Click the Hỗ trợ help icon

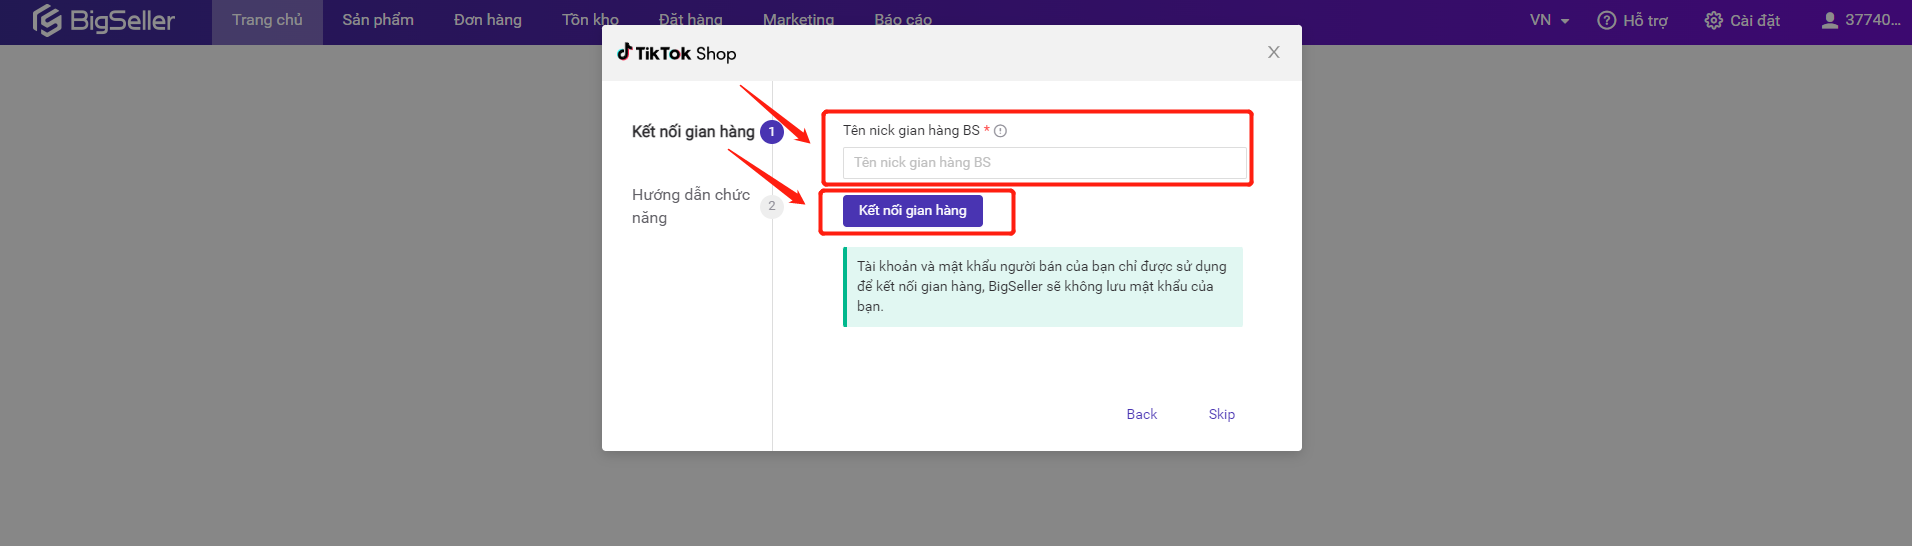1607,20
